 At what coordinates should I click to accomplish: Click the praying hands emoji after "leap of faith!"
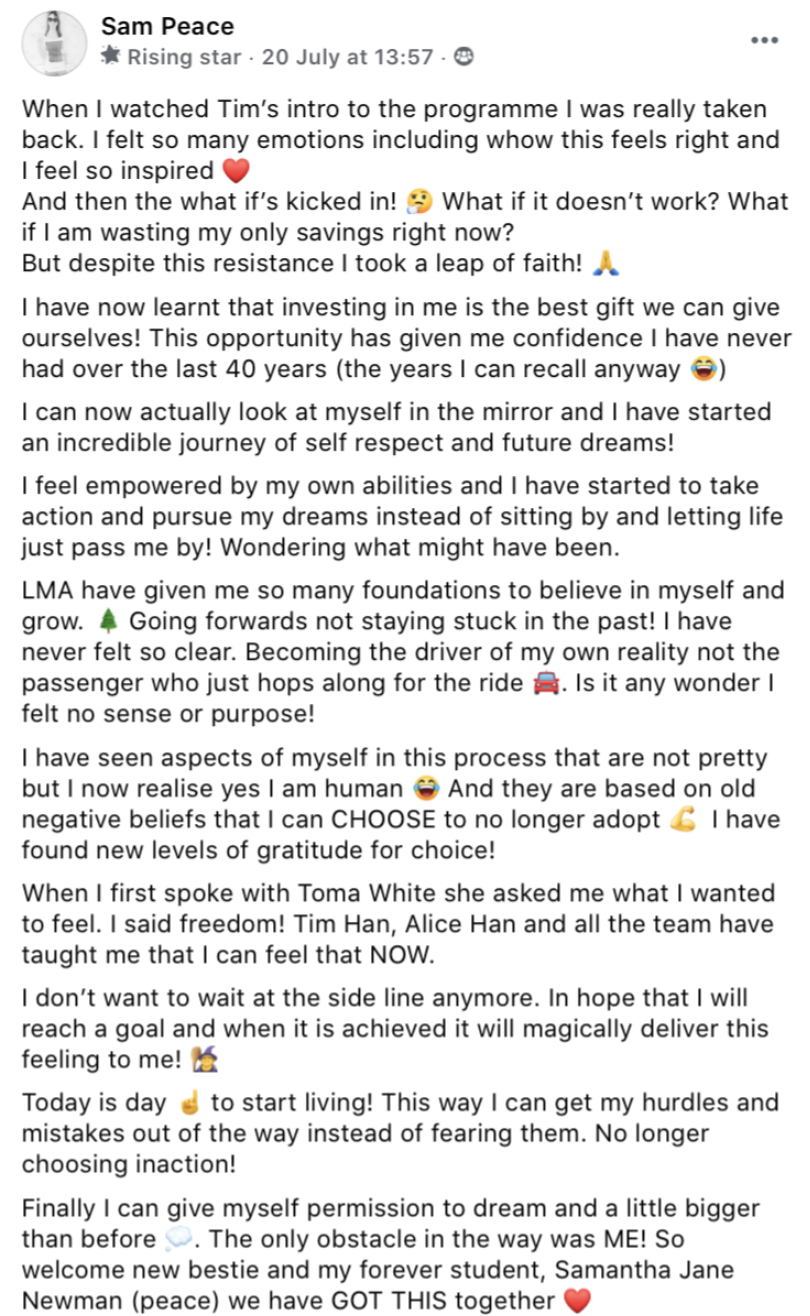click(x=603, y=264)
